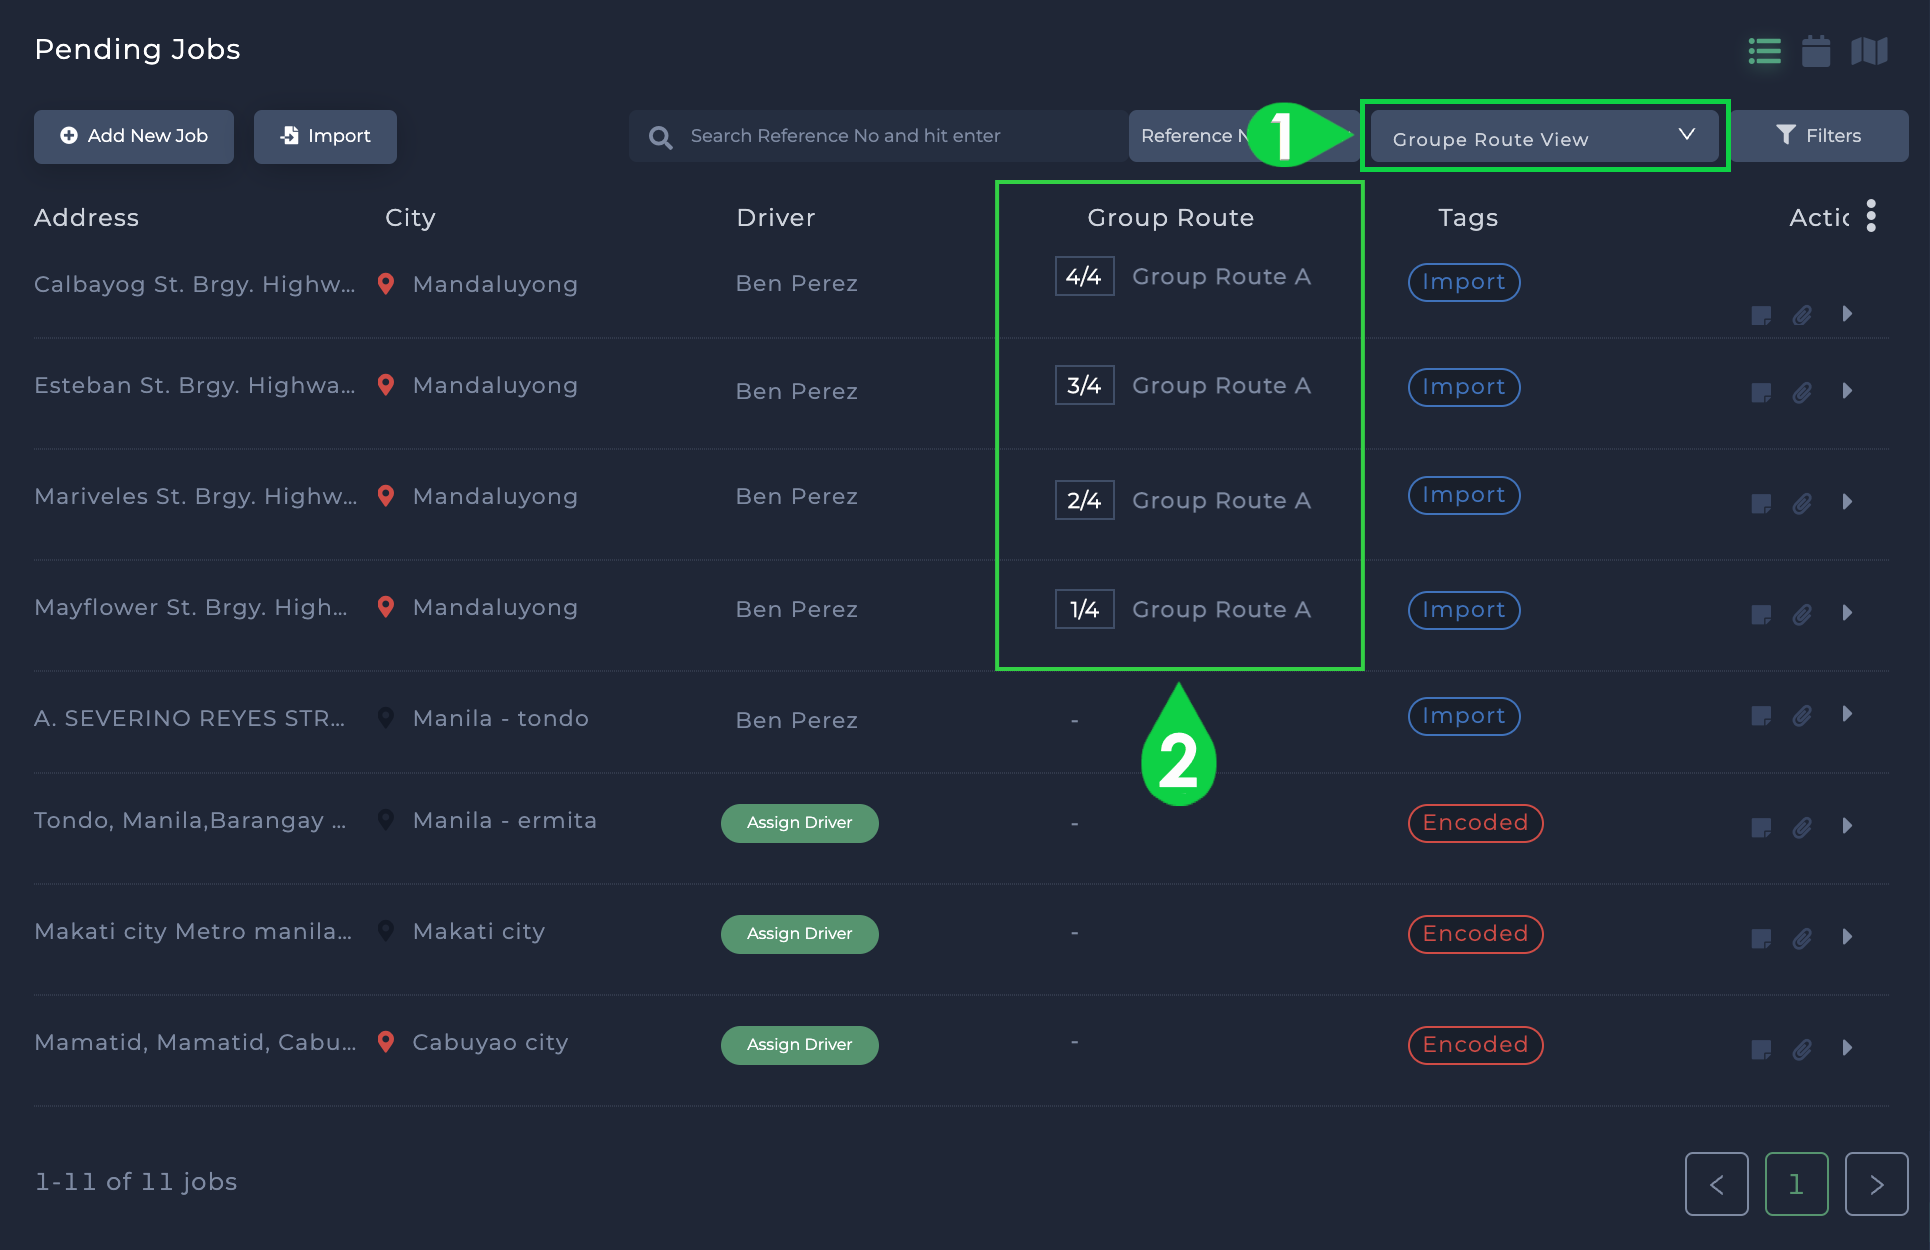Expand actions arrow for Tondo, Manila job
The width and height of the screenshot is (1930, 1250).
[1848, 826]
